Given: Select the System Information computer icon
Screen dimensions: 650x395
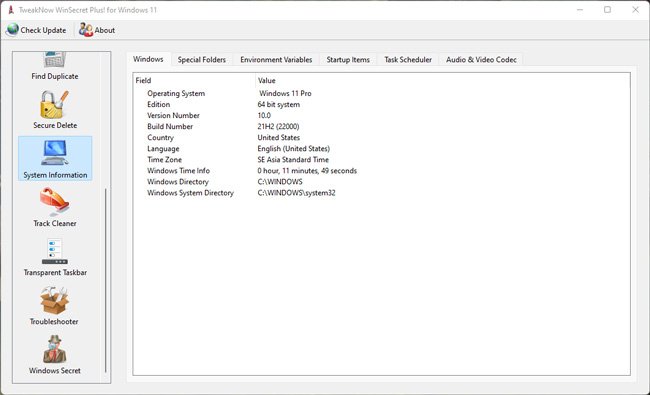Looking at the screenshot, I should tap(55, 153).
